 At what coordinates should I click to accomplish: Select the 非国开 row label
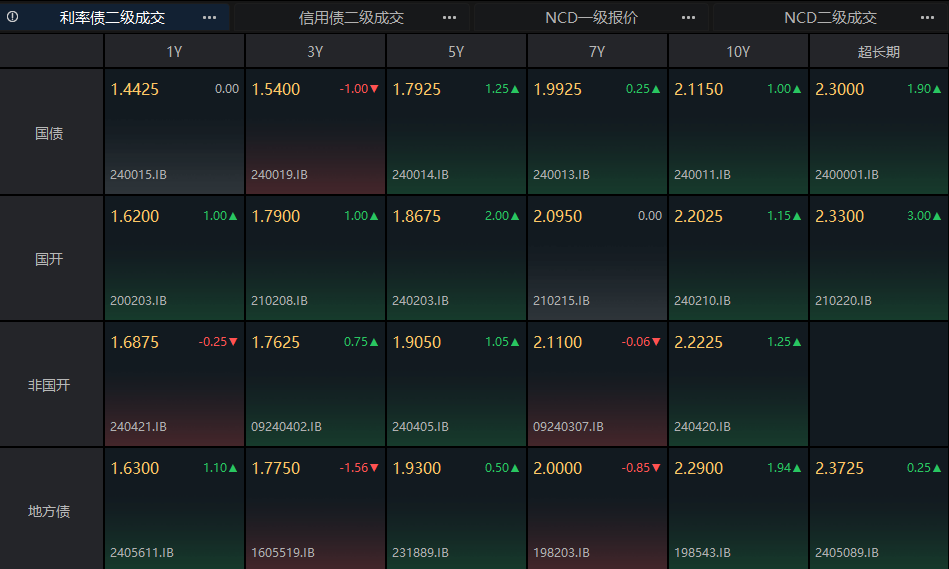click(x=49, y=385)
